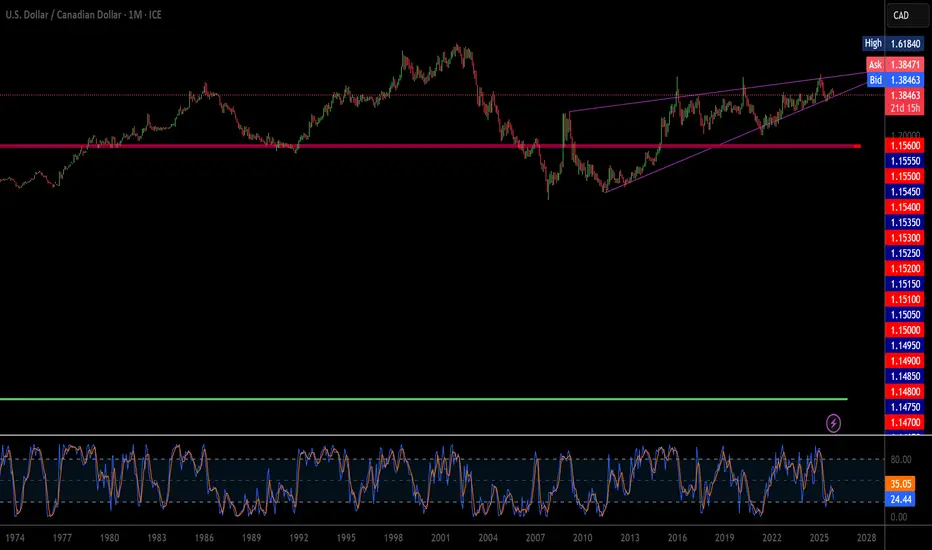Click the 1.14900 price scale label
The height and width of the screenshot is (550, 932).
(x=905, y=361)
